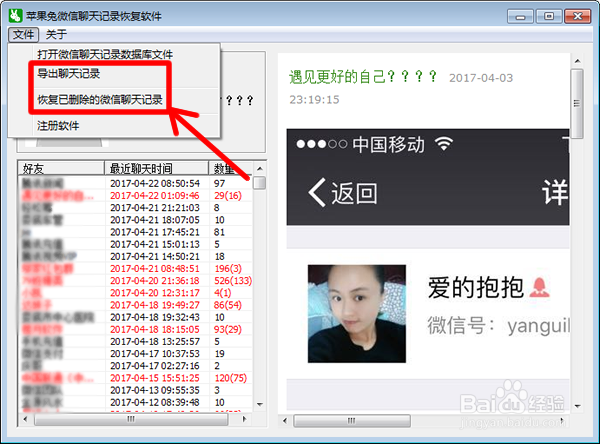Select red row dated 2017-04-18 19:49:27
600x444 pixels.
pos(135,305)
